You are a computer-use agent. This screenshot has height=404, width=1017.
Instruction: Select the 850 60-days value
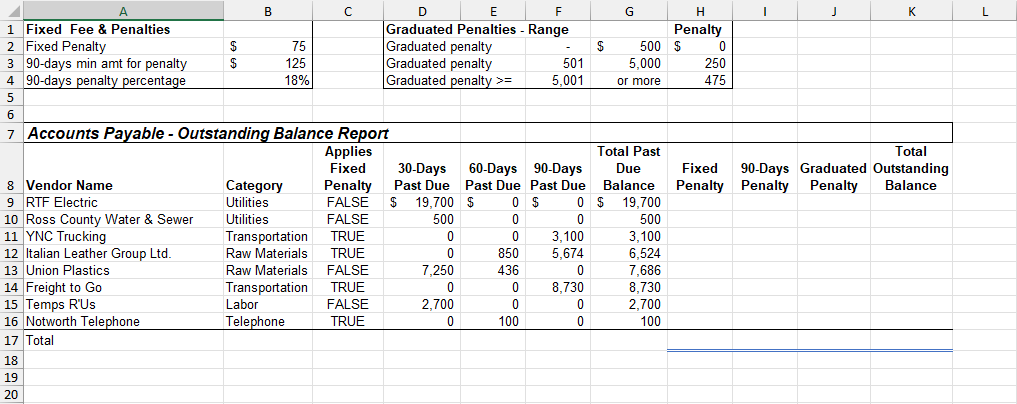(x=493, y=253)
